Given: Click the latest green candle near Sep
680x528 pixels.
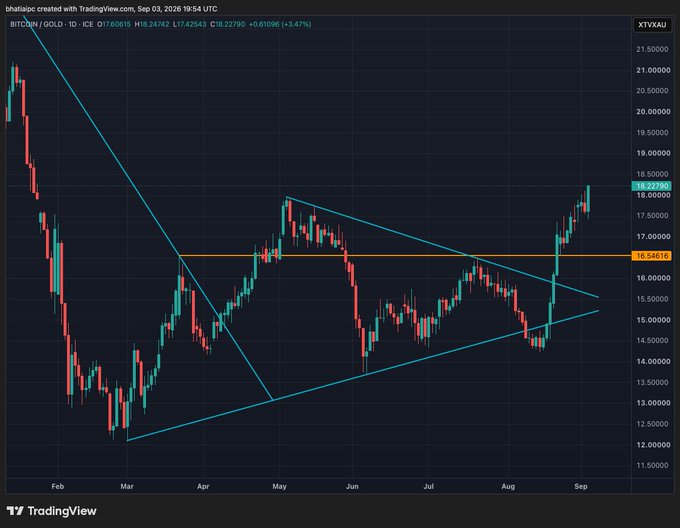Looking at the screenshot, I should click(588, 199).
